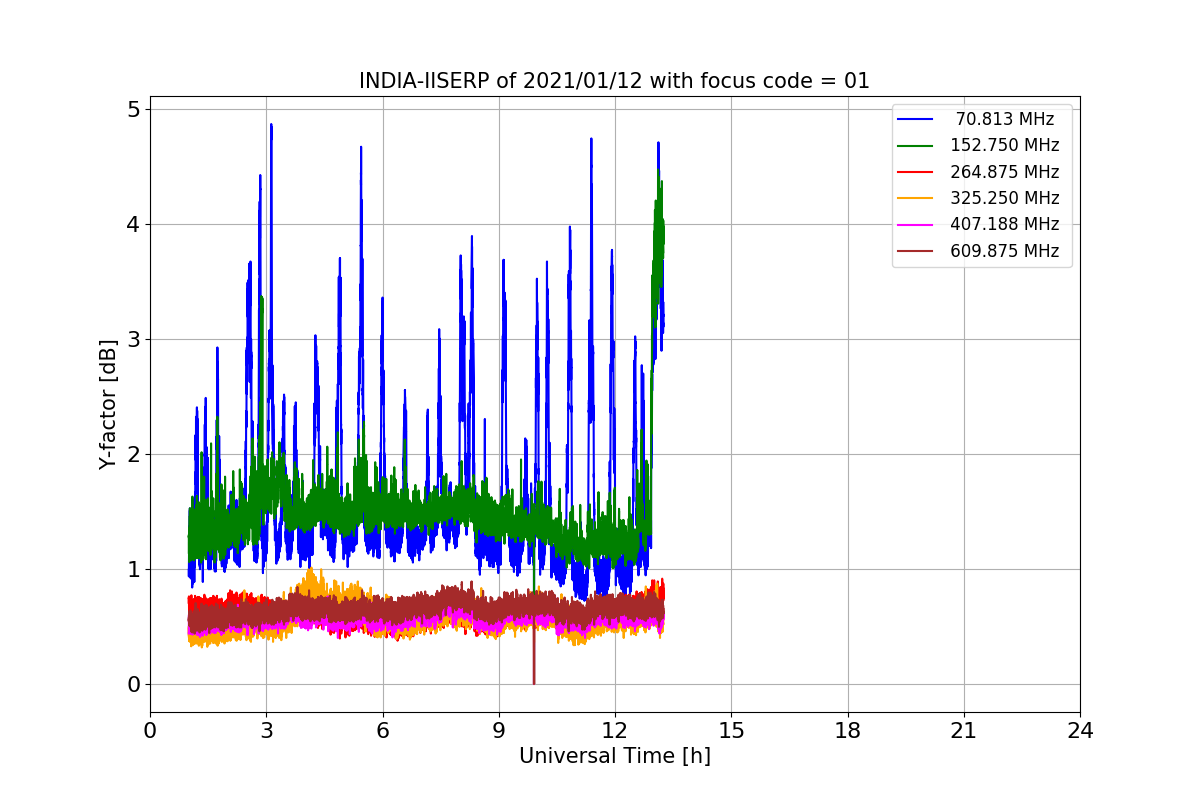Click the x-axis tick label '24'
This screenshot has width=1200, height=800.
[1080, 731]
